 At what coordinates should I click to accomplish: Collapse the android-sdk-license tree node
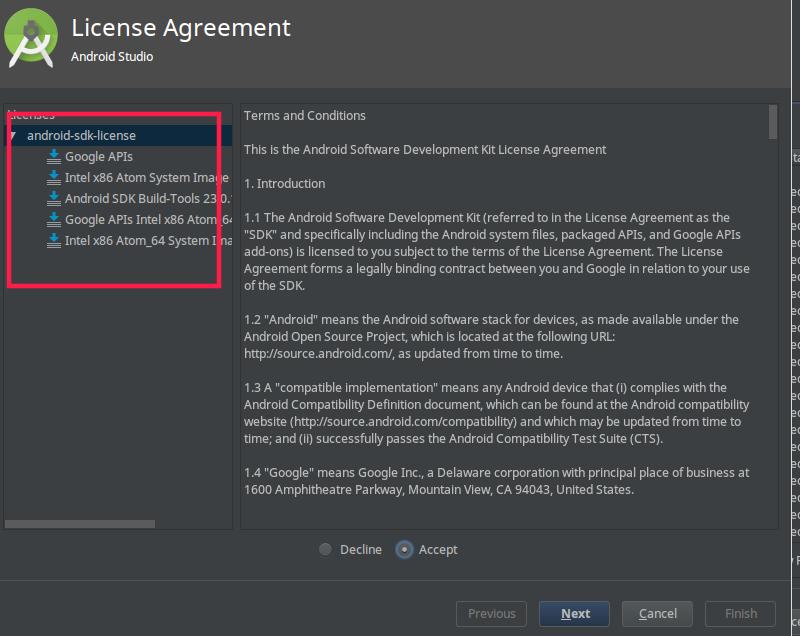(13, 136)
